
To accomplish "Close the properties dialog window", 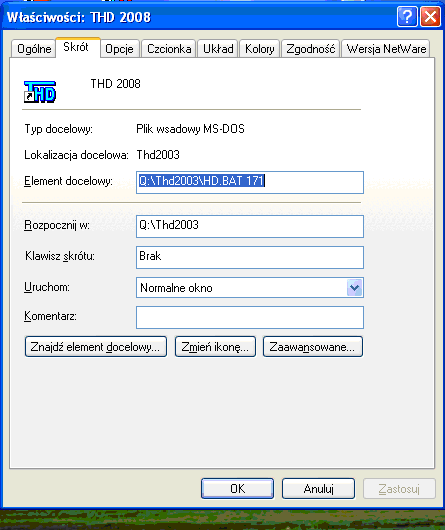I will pyautogui.click(x=430, y=16).
